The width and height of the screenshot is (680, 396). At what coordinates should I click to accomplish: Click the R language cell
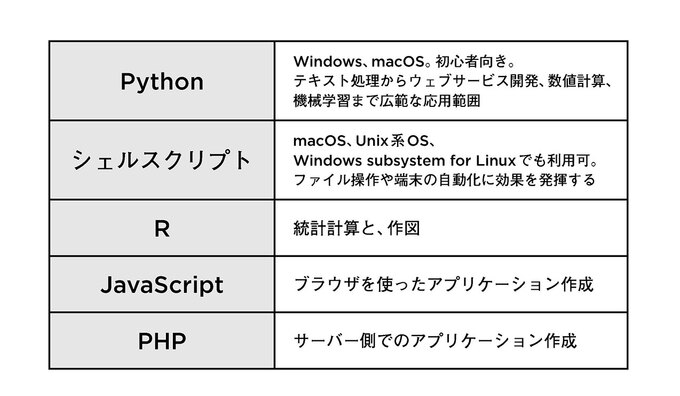(162, 228)
